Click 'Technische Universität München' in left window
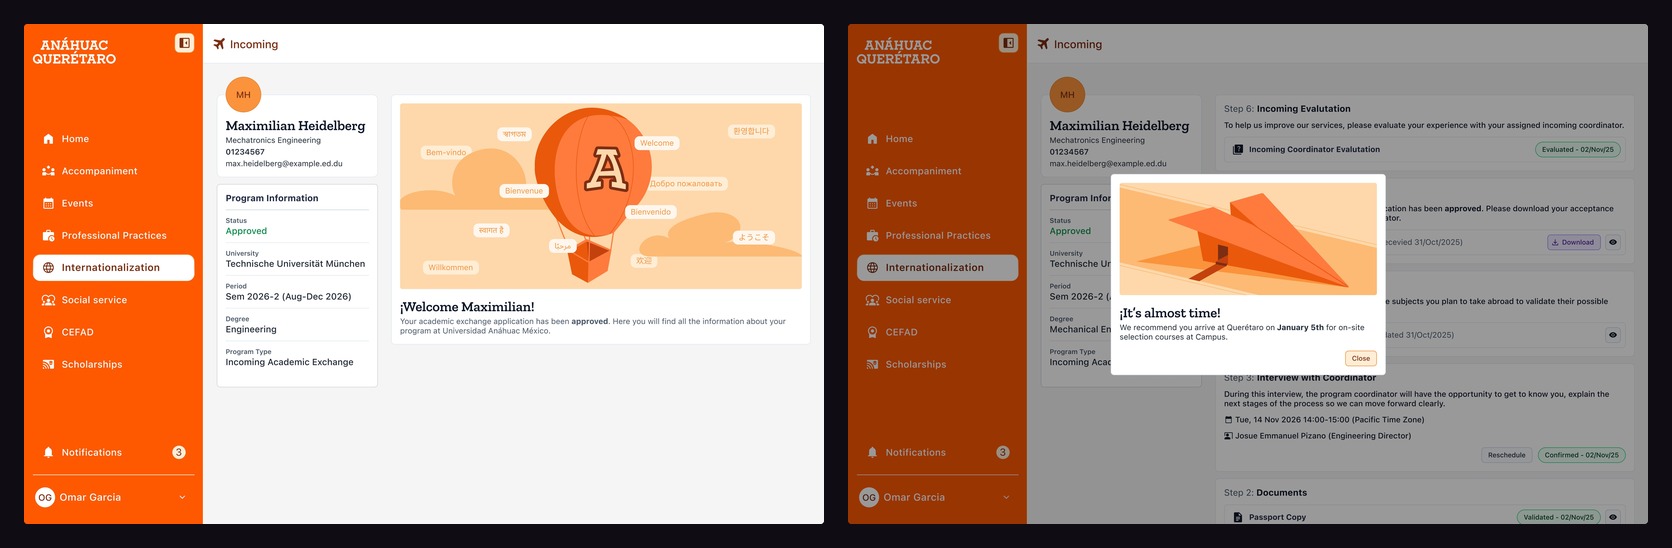Image resolution: width=1672 pixels, height=548 pixels. pyautogui.click(x=295, y=264)
